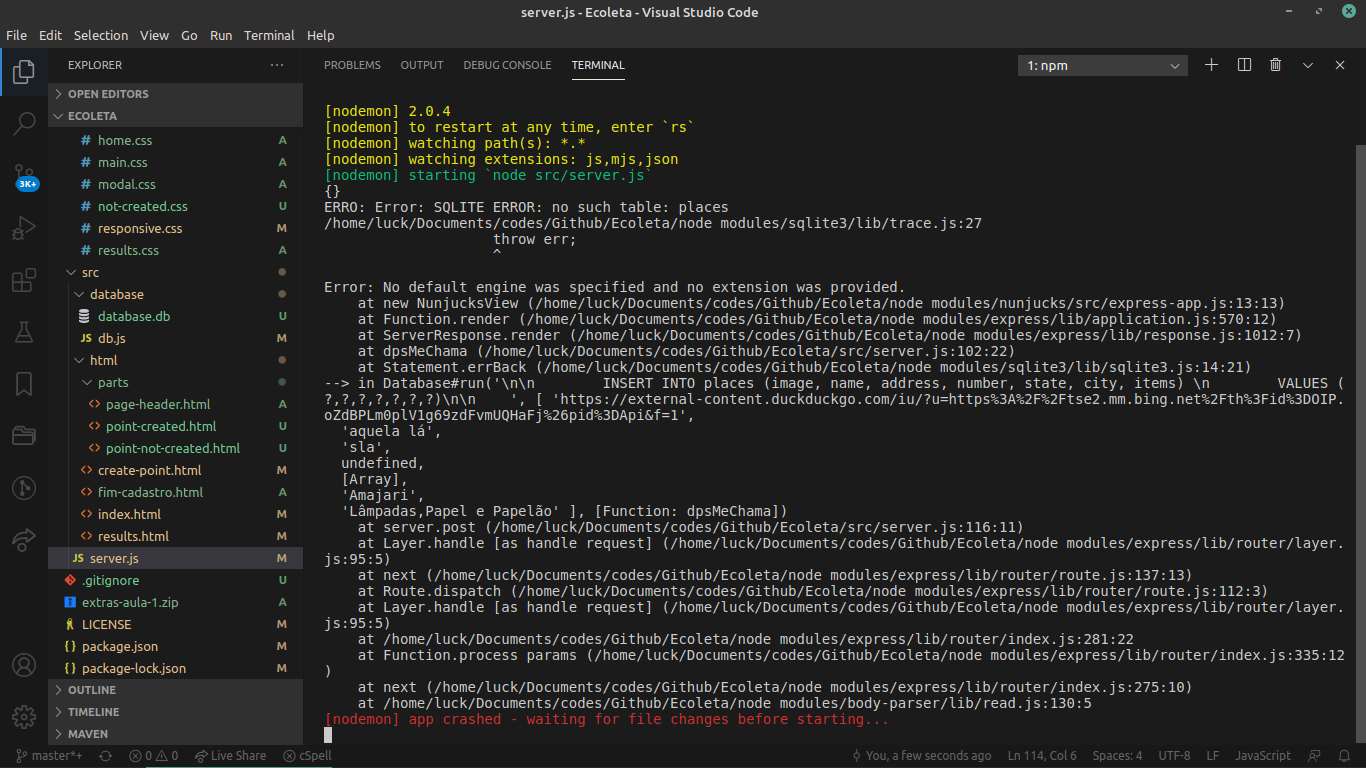Kill the terminal with trash icon
1366x768 pixels.
(1275, 65)
